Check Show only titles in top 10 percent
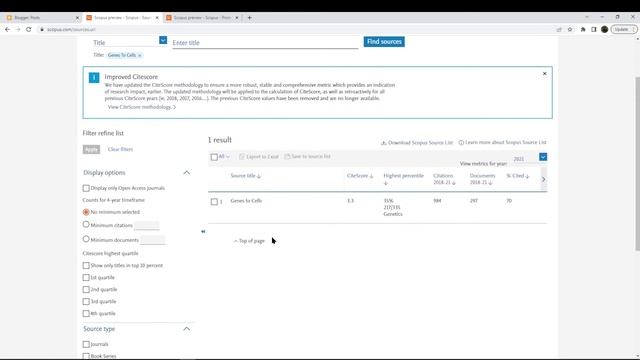 pos(86,266)
